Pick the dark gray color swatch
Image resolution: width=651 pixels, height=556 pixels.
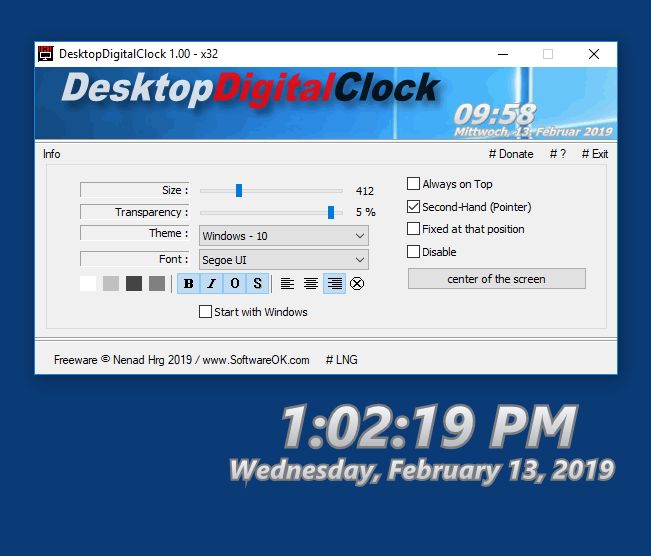(x=134, y=284)
